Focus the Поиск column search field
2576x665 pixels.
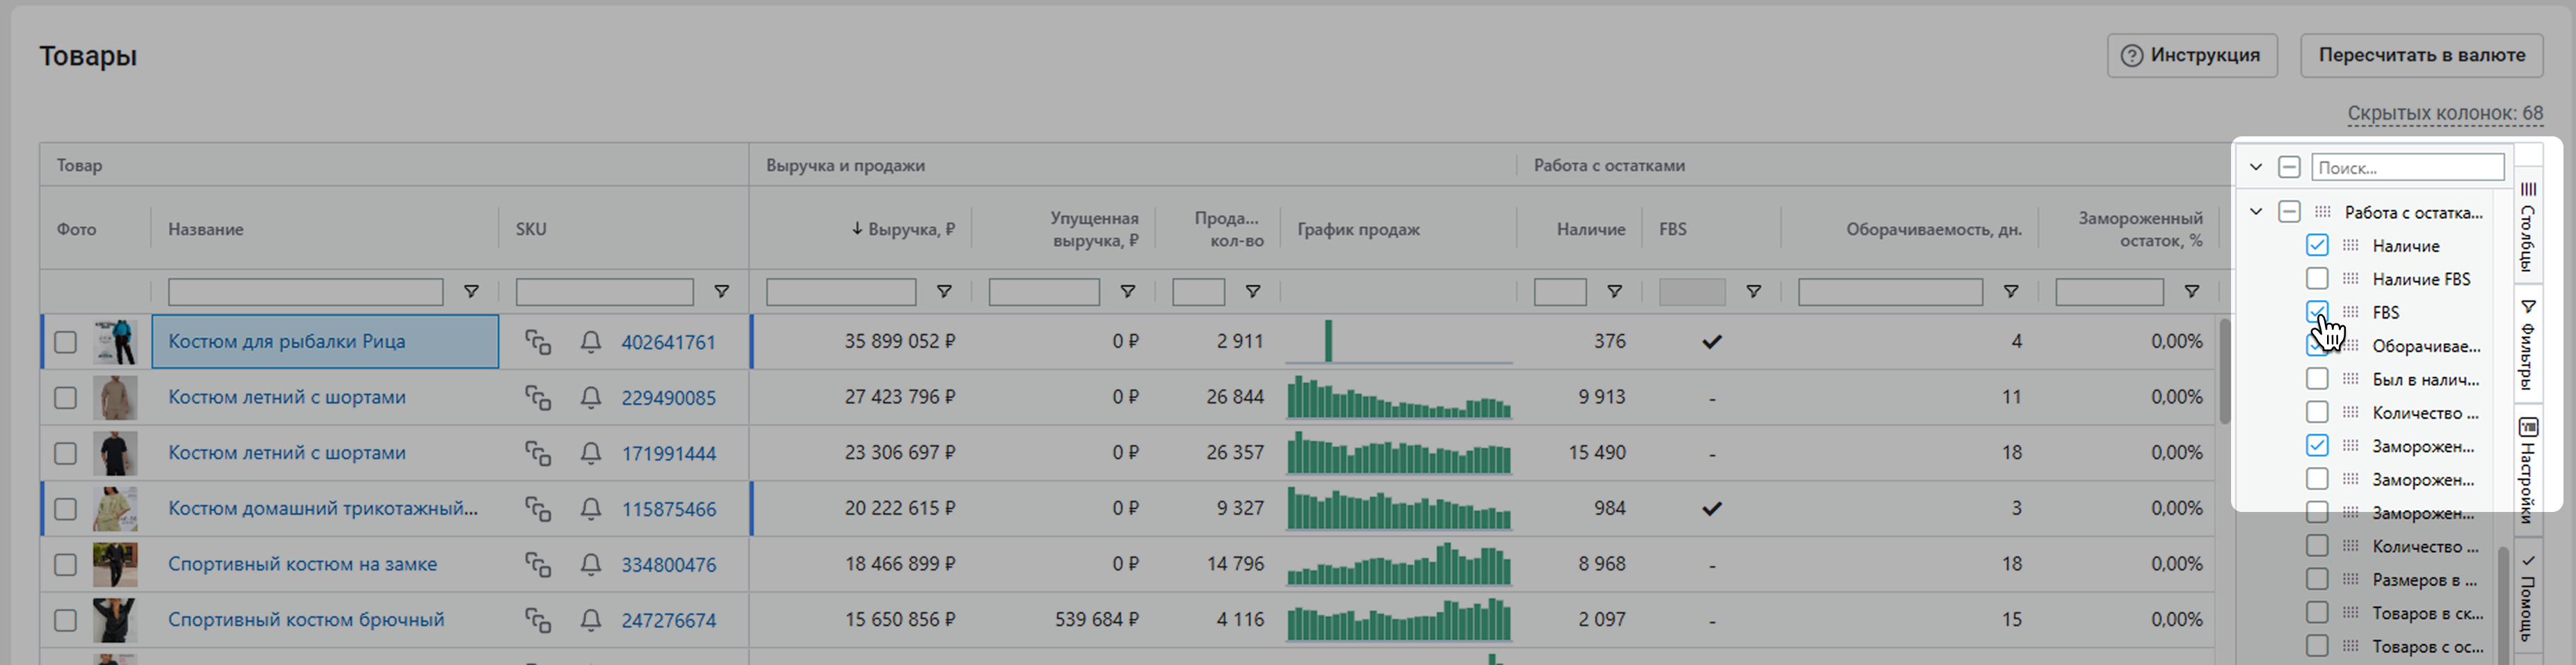(x=2408, y=167)
